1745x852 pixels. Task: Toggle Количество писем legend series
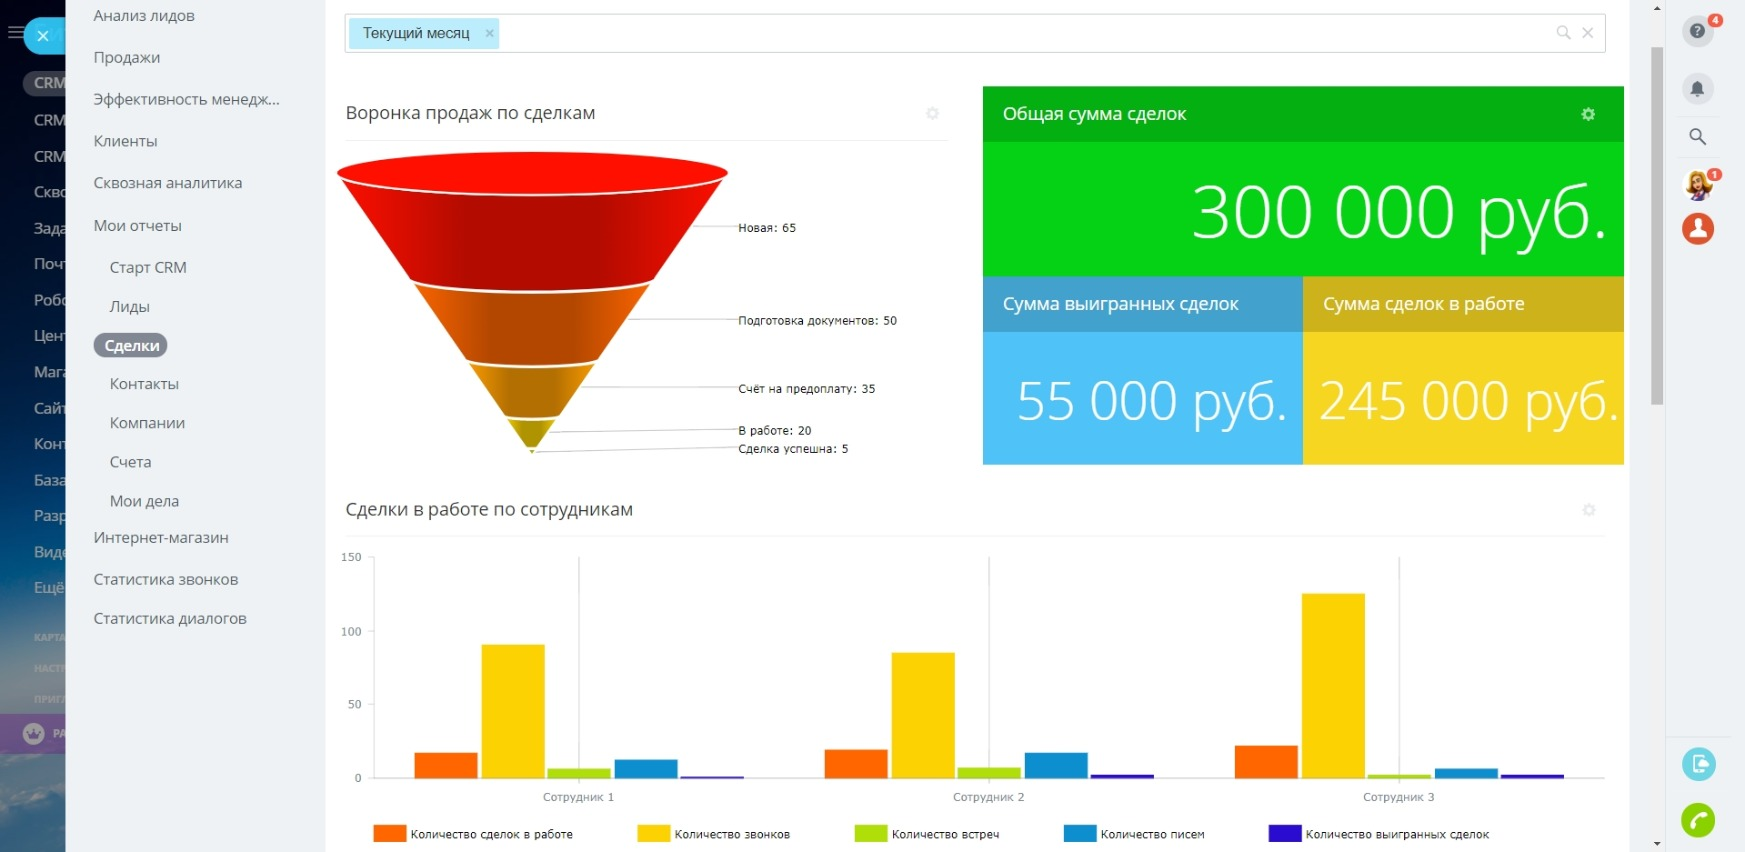(x=1134, y=834)
